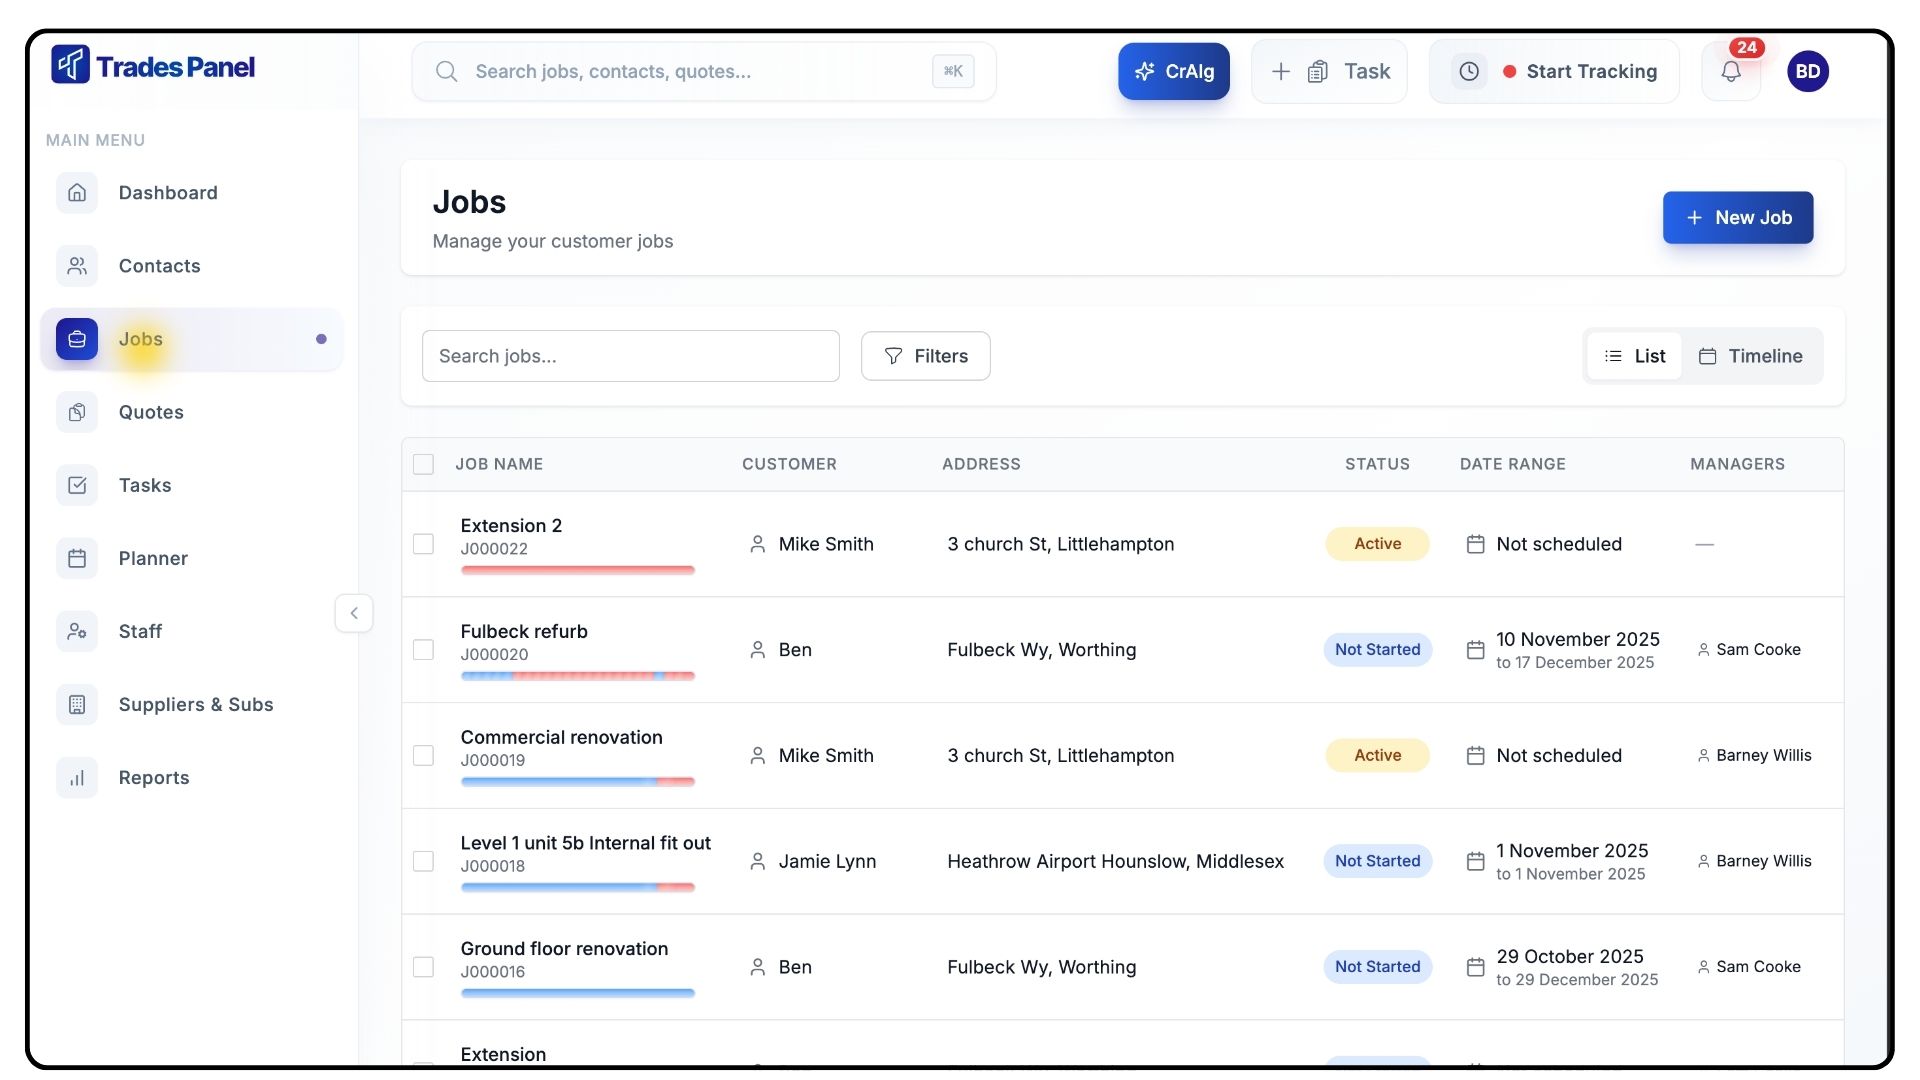Open Quotes in the main menu

tap(151, 412)
